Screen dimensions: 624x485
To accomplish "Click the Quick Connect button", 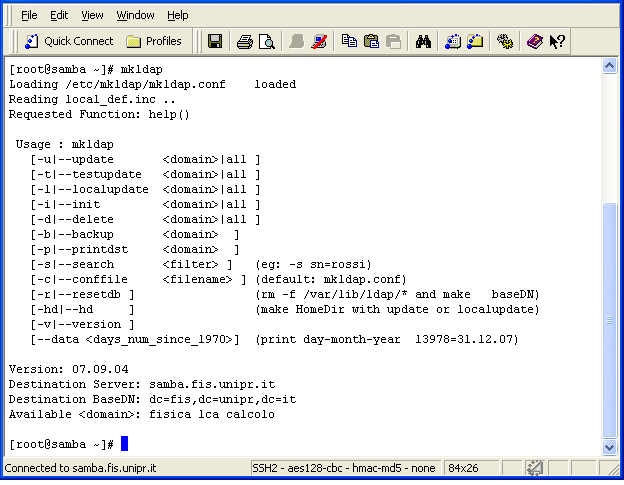I will [69, 41].
